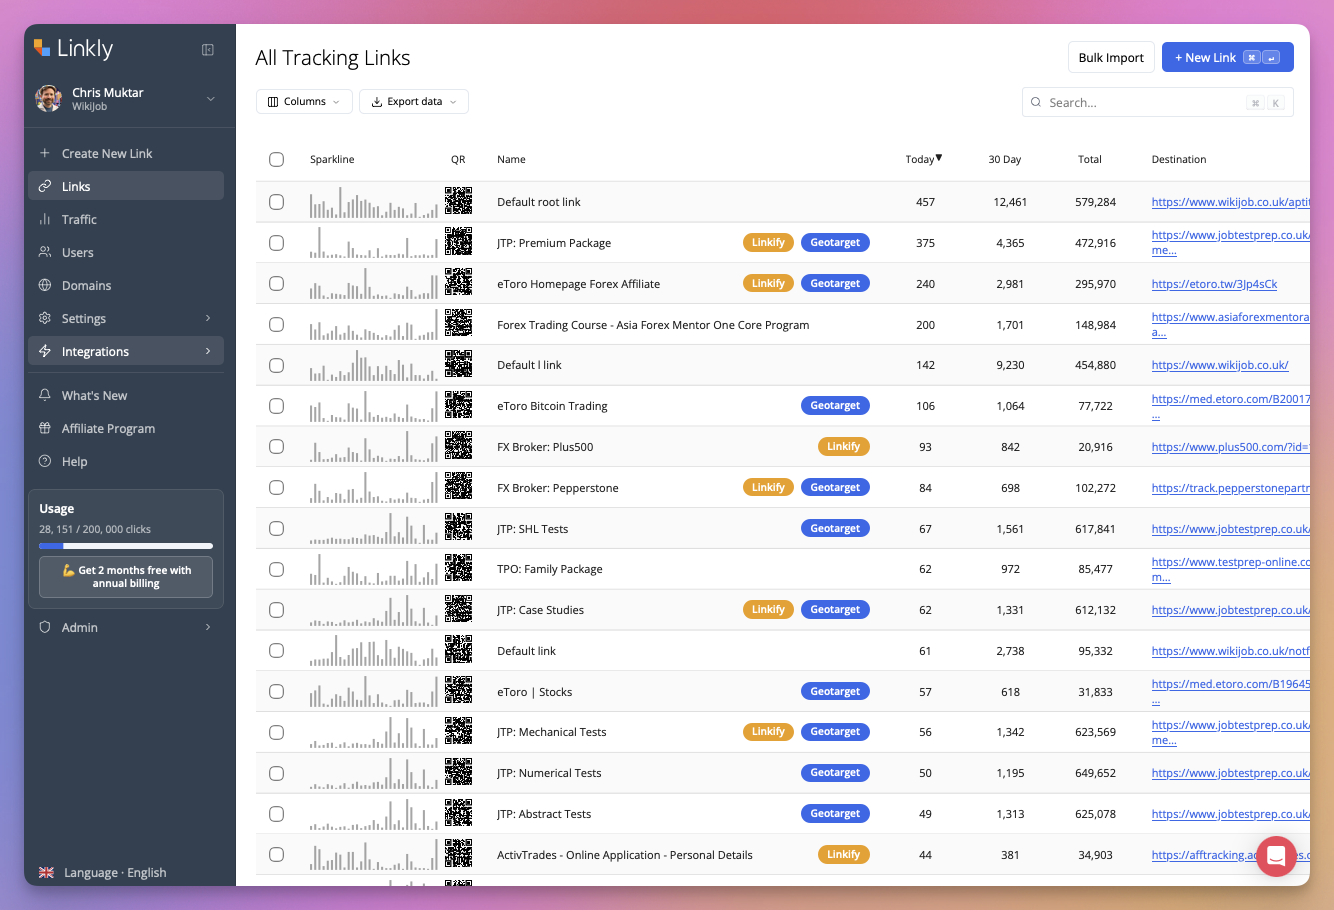
Task: Click the Bulk Import button
Action: coord(1111,57)
